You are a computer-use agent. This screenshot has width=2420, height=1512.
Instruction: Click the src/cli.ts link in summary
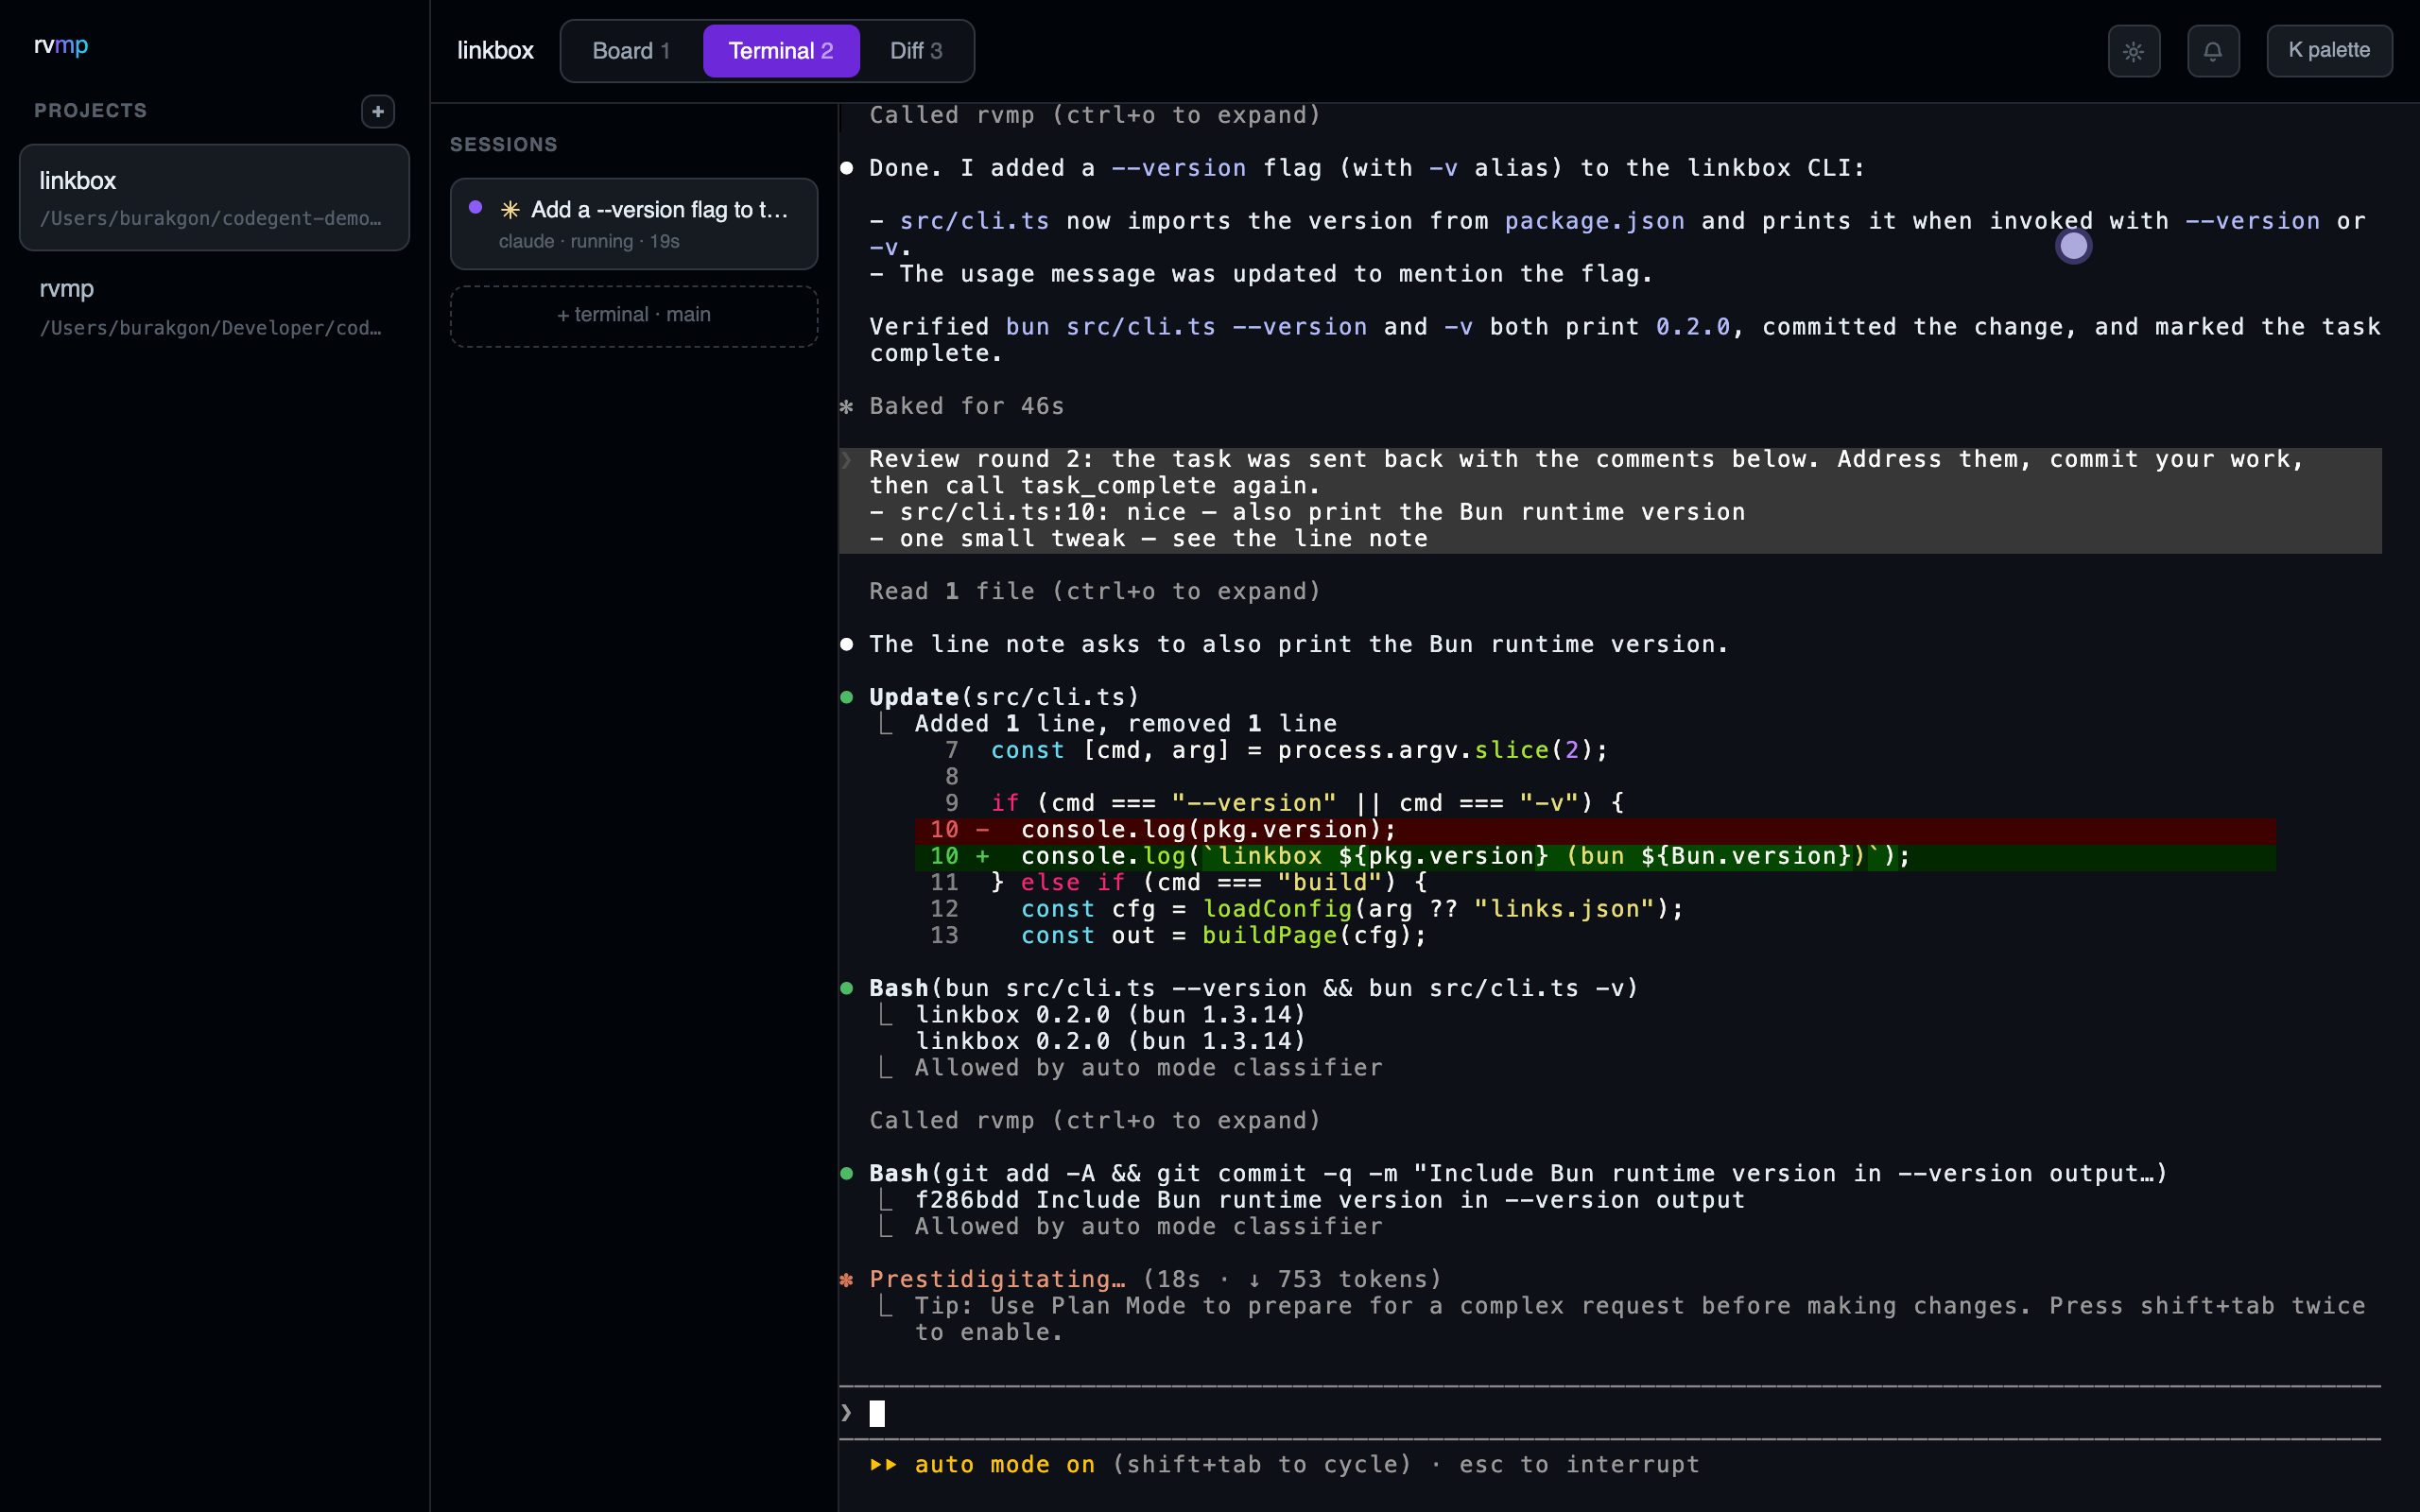974,221
